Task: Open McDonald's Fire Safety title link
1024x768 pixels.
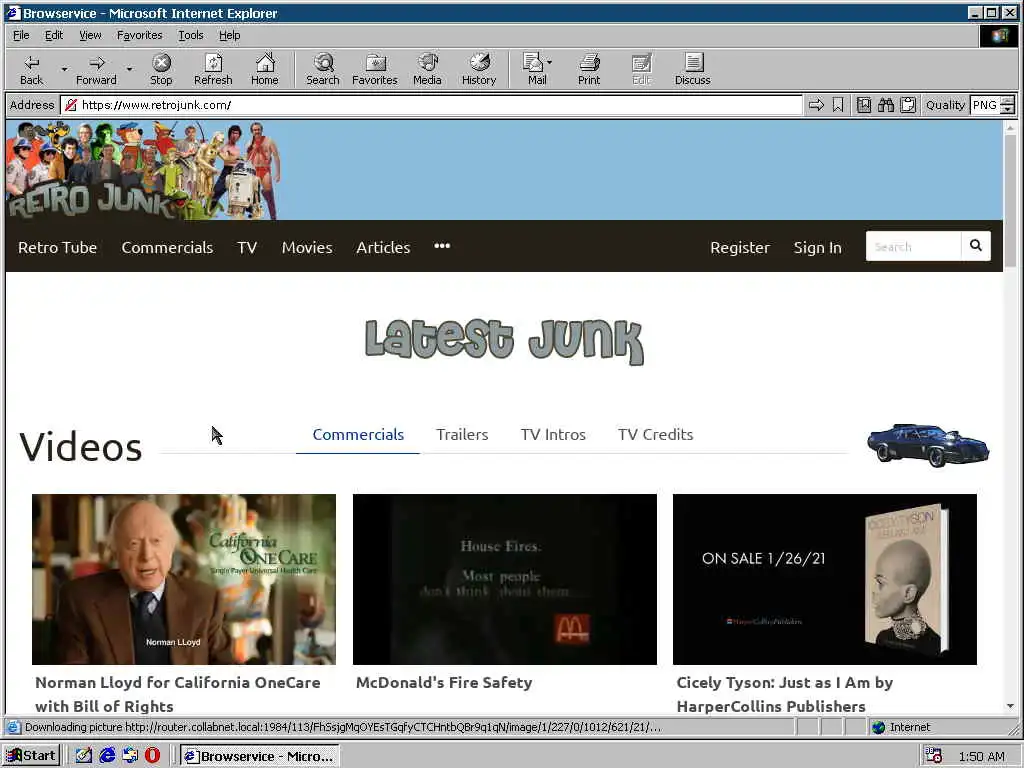Action: tap(444, 682)
